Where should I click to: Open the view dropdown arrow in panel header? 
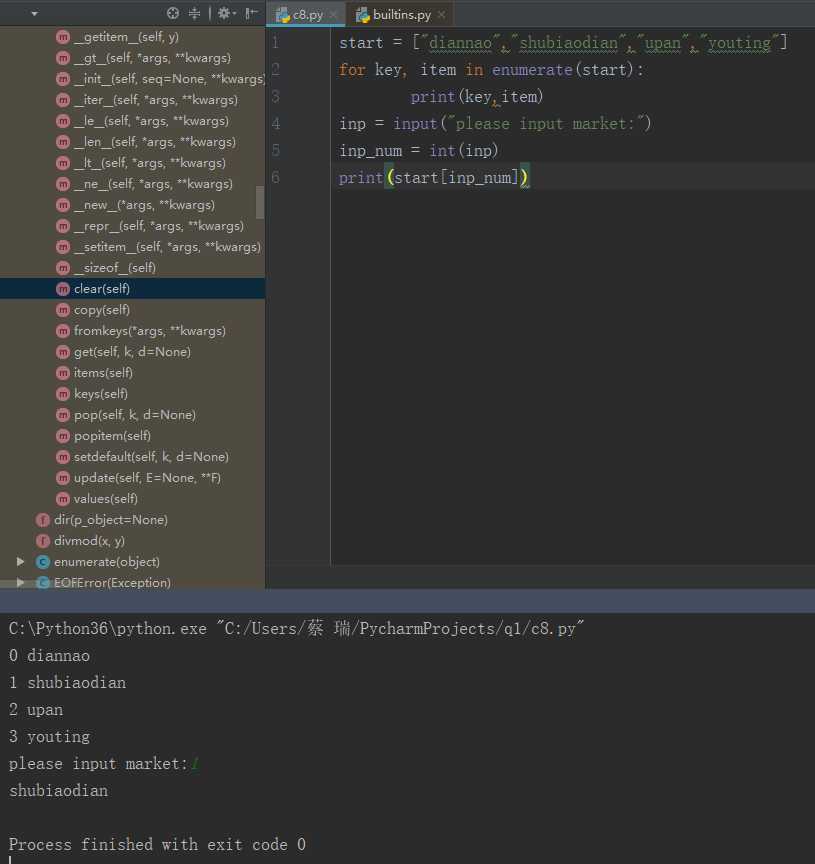coord(35,13)
